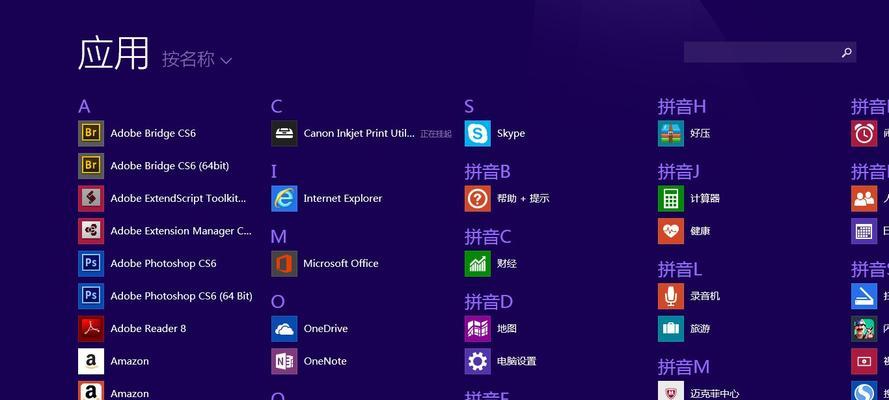889x400 pixels.
Task: Launch Microsoft Office app
Action: click(325, 263)
